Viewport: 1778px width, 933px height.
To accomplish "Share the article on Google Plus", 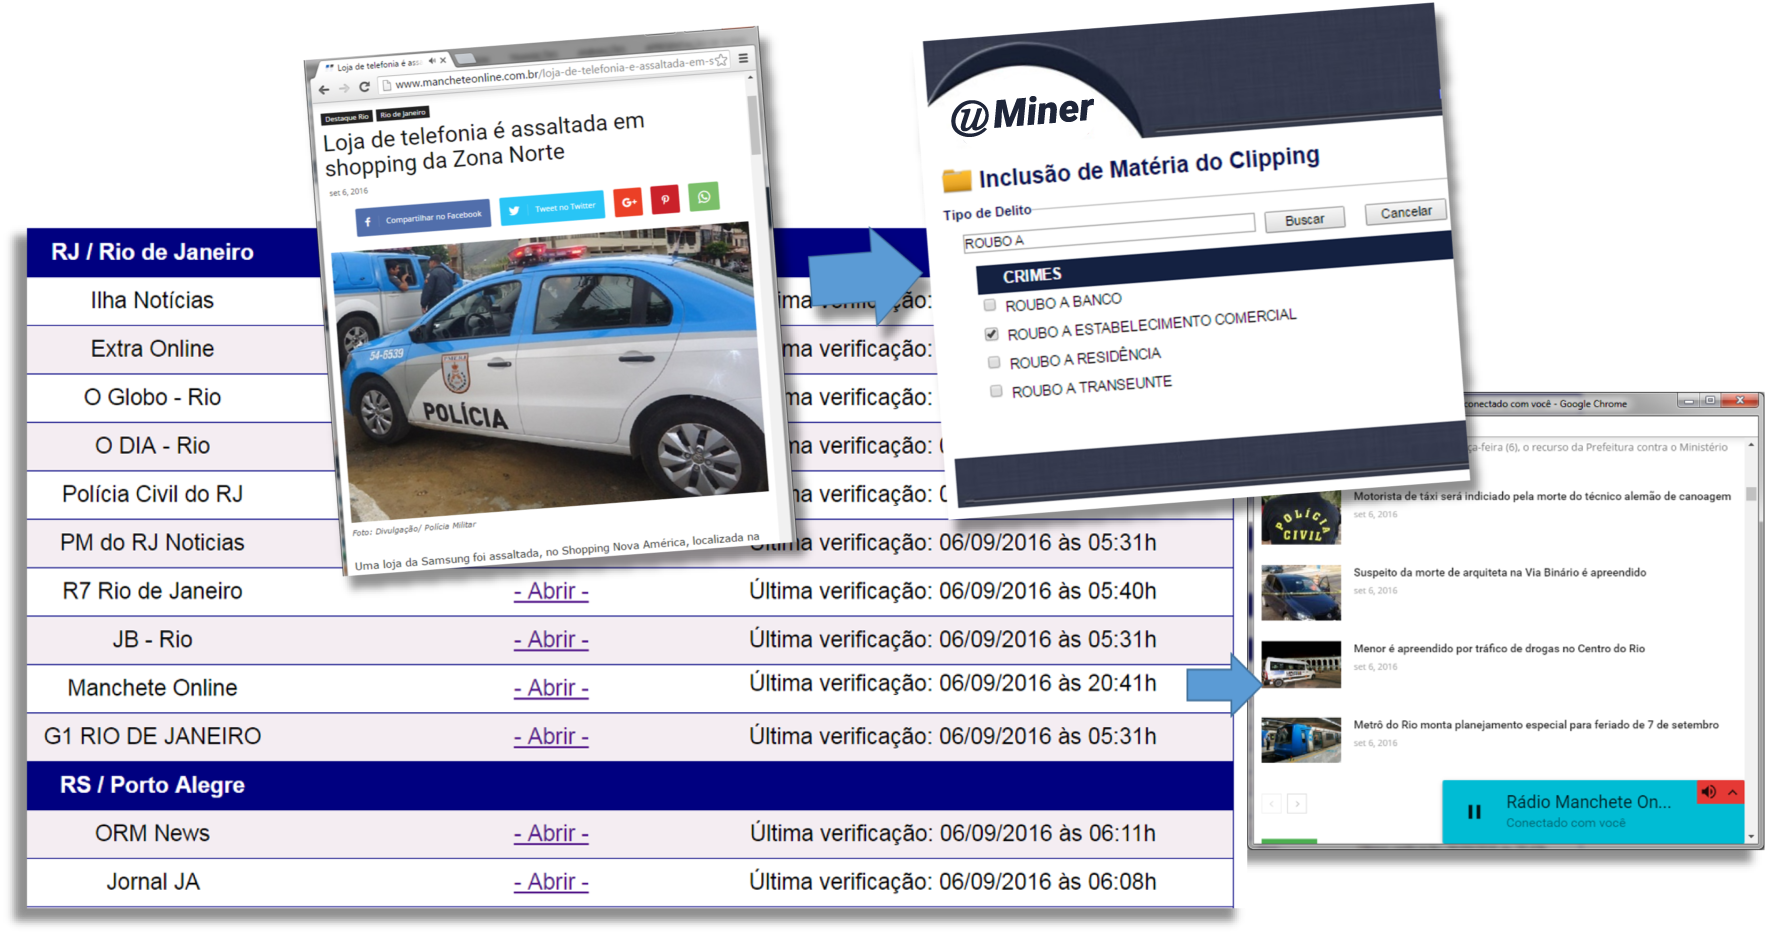I will tap(628, 202).
